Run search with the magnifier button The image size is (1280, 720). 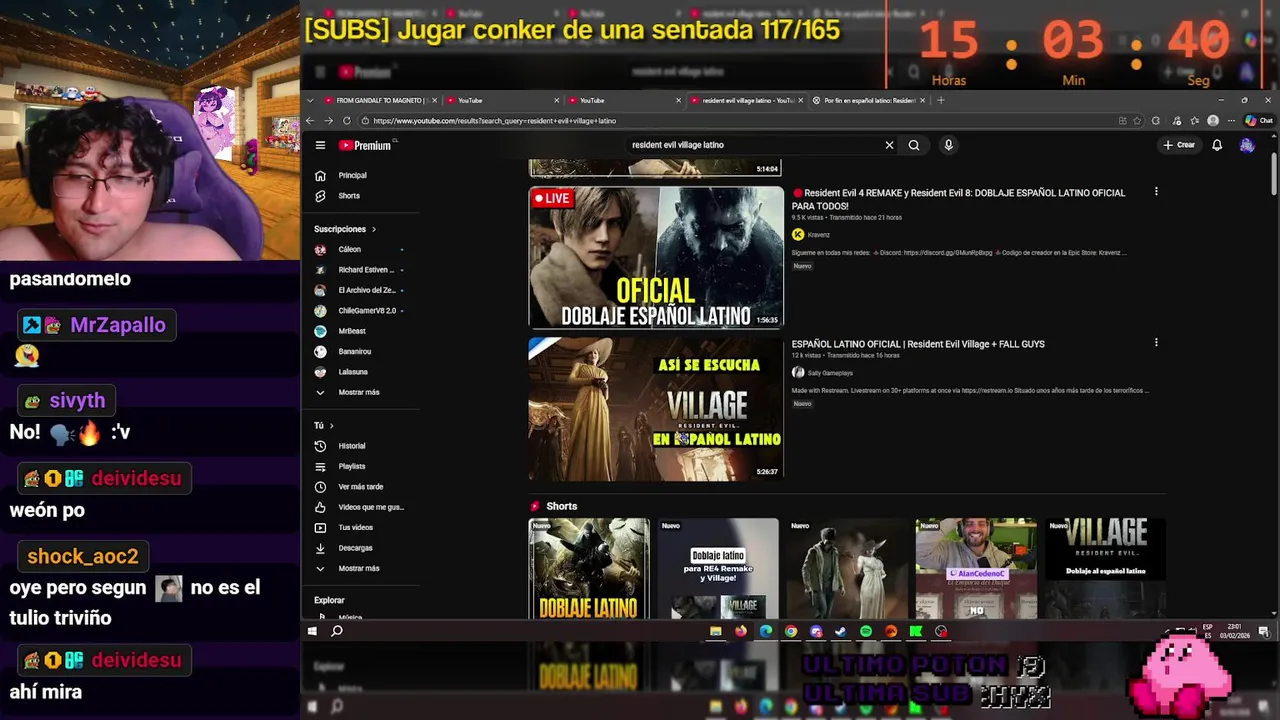click(x=914, y=145)
